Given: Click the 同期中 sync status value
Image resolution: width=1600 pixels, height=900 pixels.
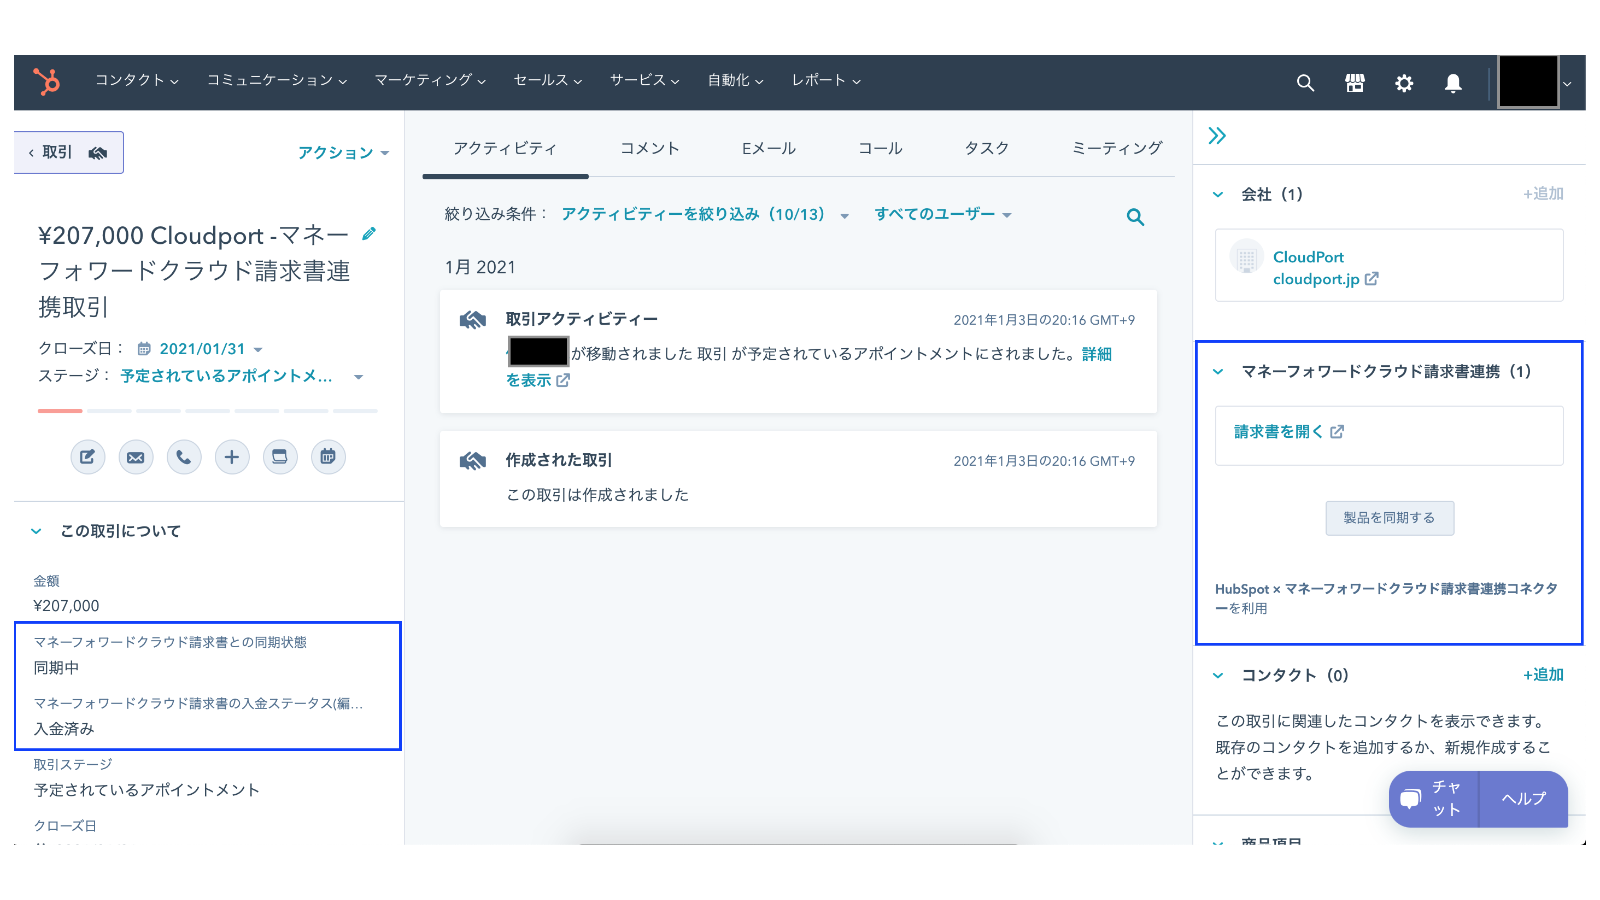Looking at the screenshot, I should [56, 668].
